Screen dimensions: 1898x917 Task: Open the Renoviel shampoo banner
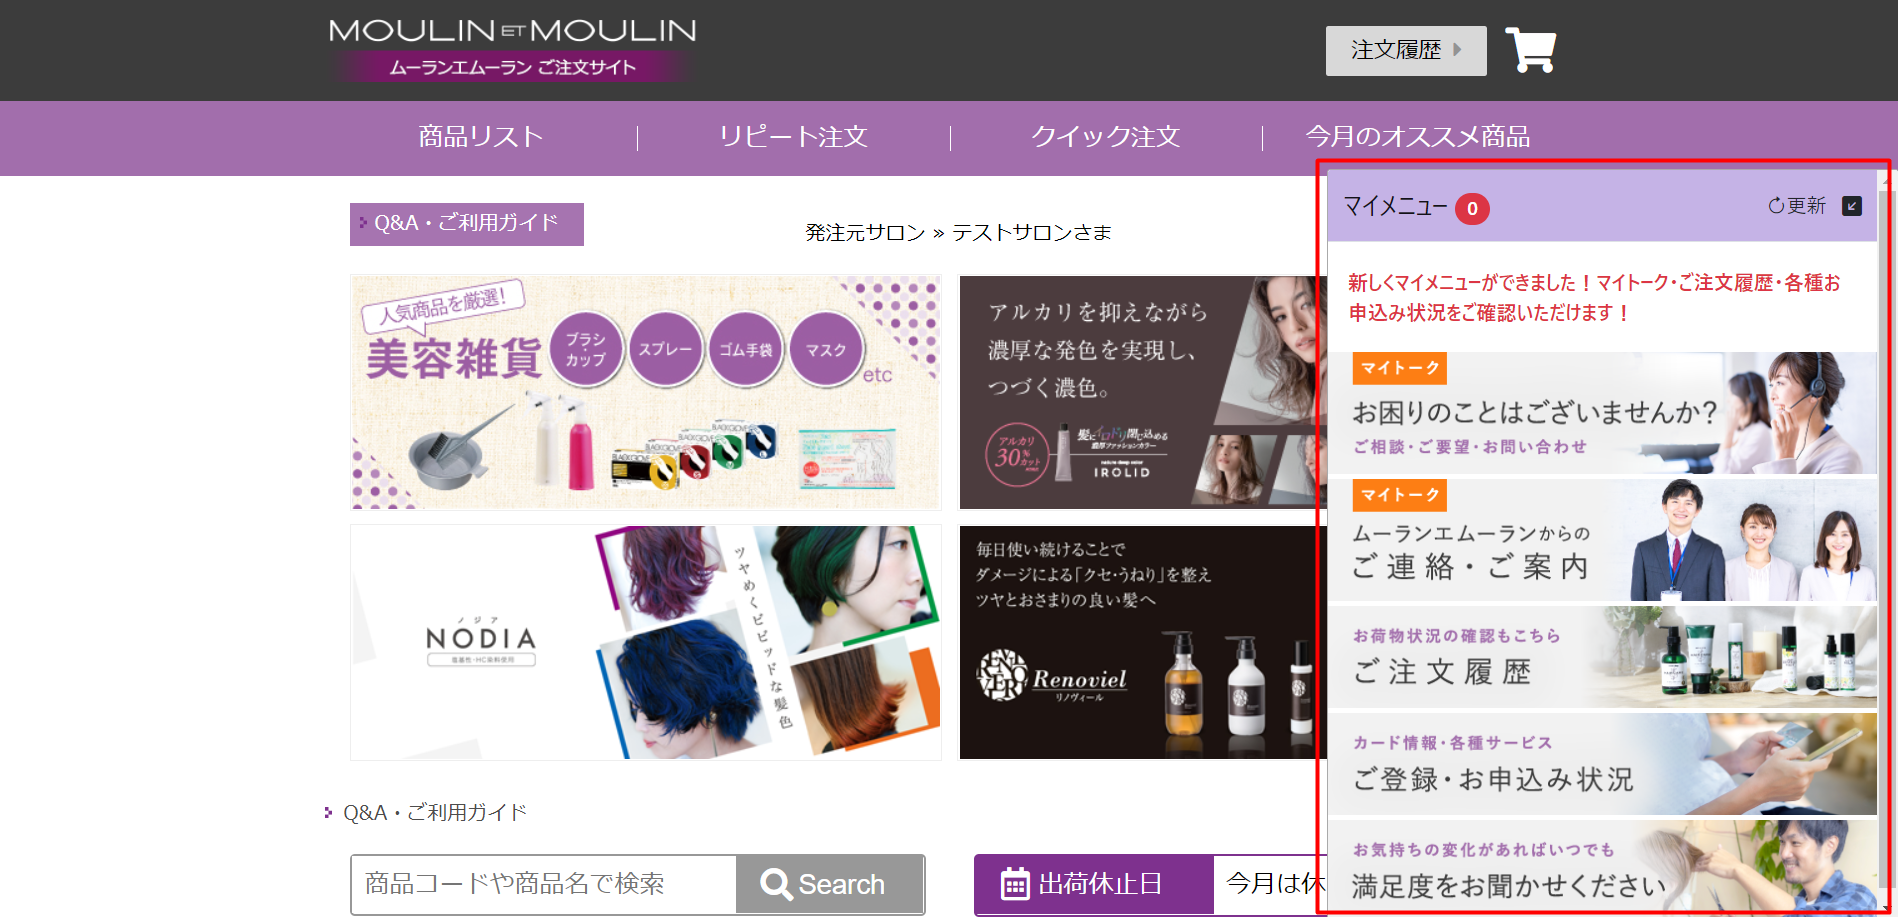point(1138,642)
